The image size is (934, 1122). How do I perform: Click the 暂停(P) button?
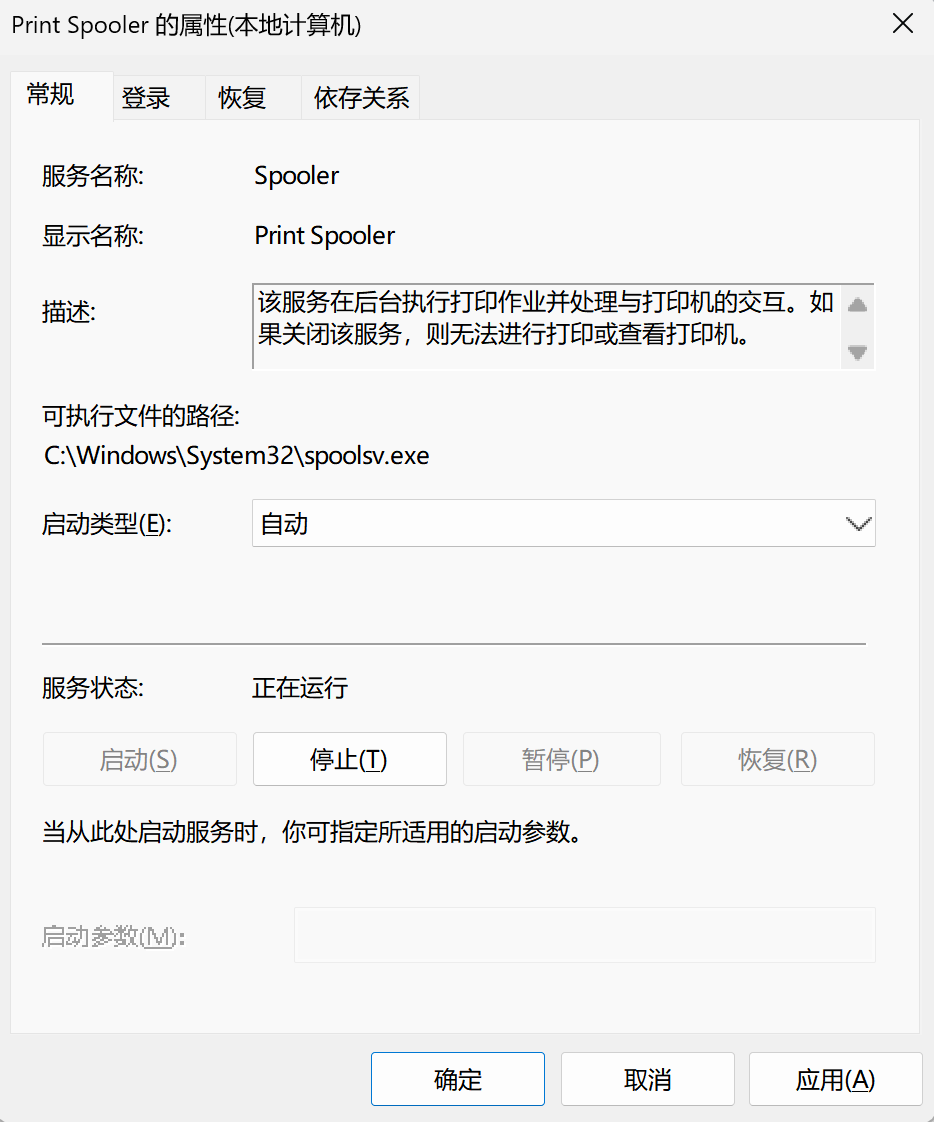coord(561,759)
